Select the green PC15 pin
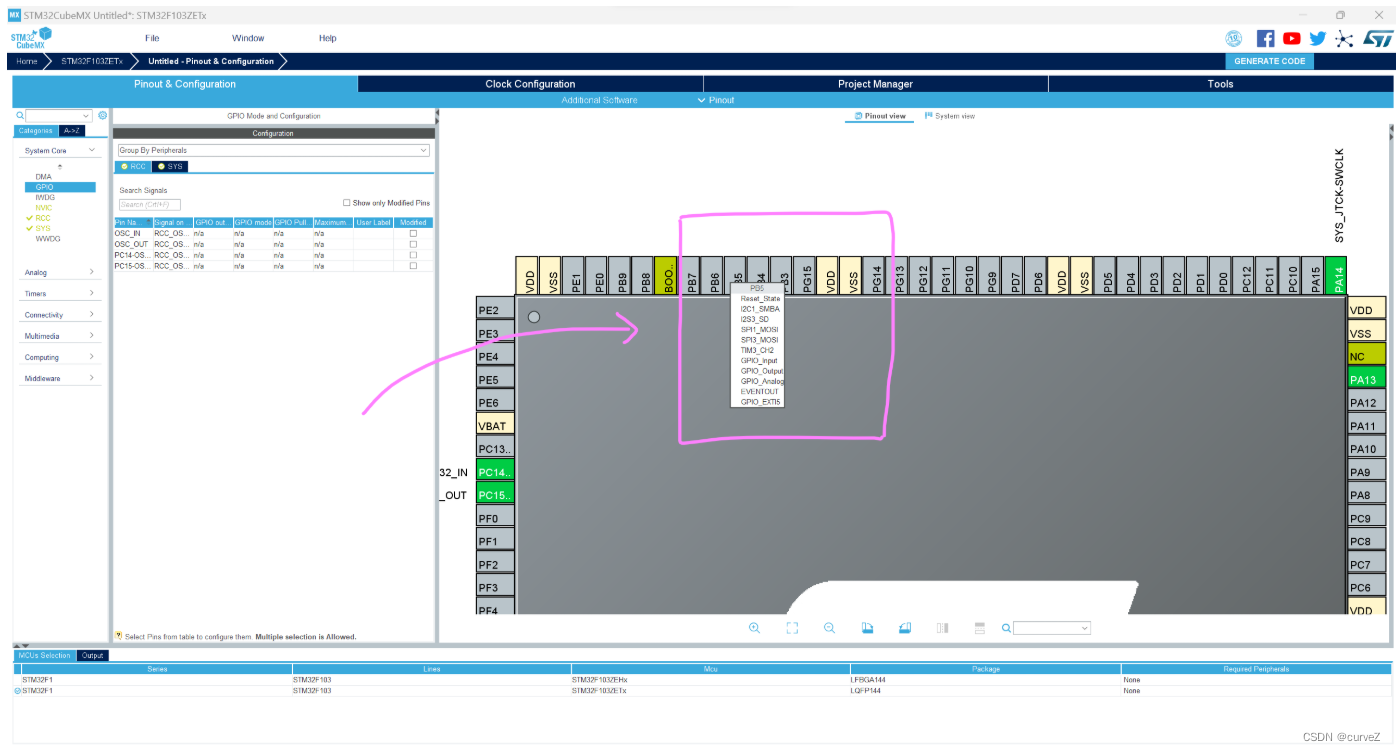 click(x=495, y=495)
